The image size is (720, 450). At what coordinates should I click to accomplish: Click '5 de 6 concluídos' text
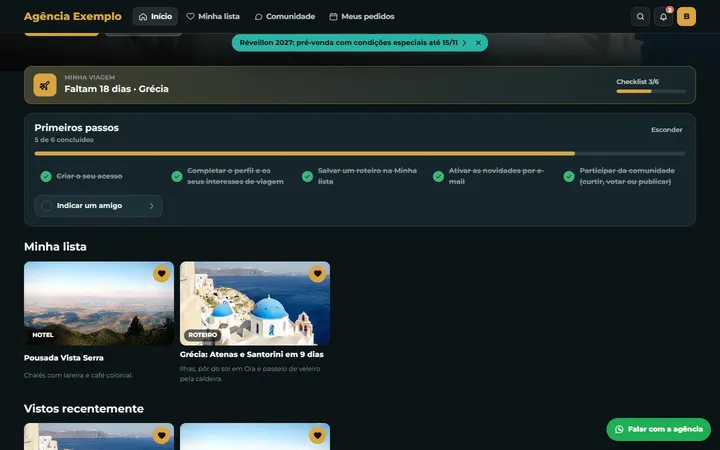pos(64,140)
